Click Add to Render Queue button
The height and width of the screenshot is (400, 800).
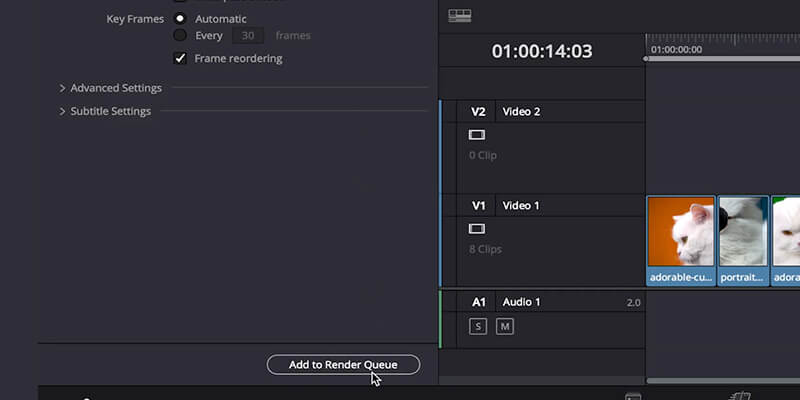pos(343,365)
